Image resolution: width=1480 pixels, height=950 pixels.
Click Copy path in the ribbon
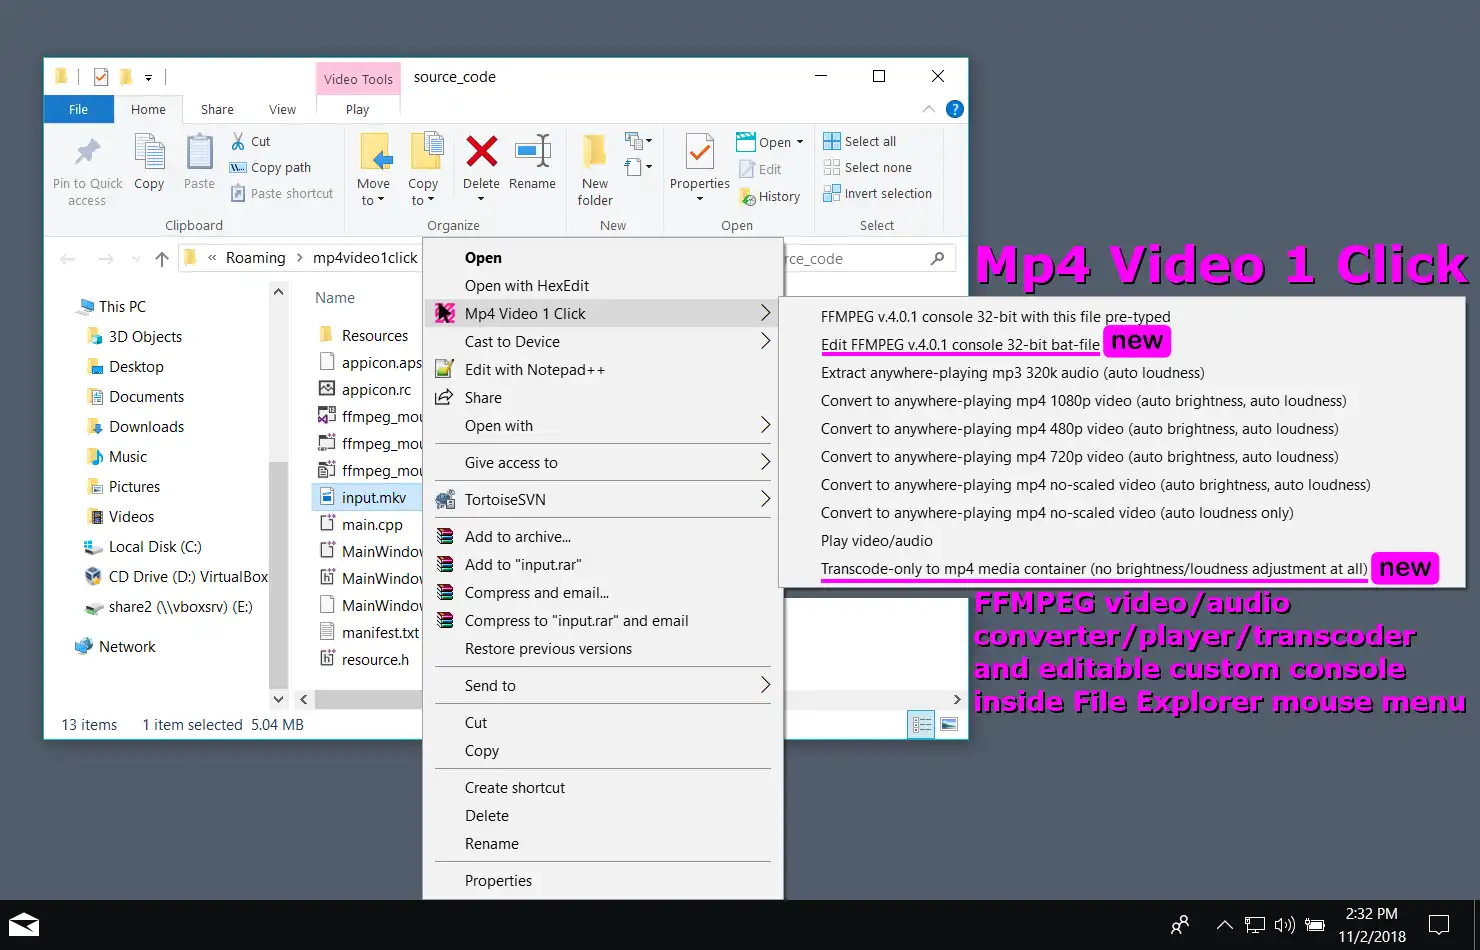(271, 167)
